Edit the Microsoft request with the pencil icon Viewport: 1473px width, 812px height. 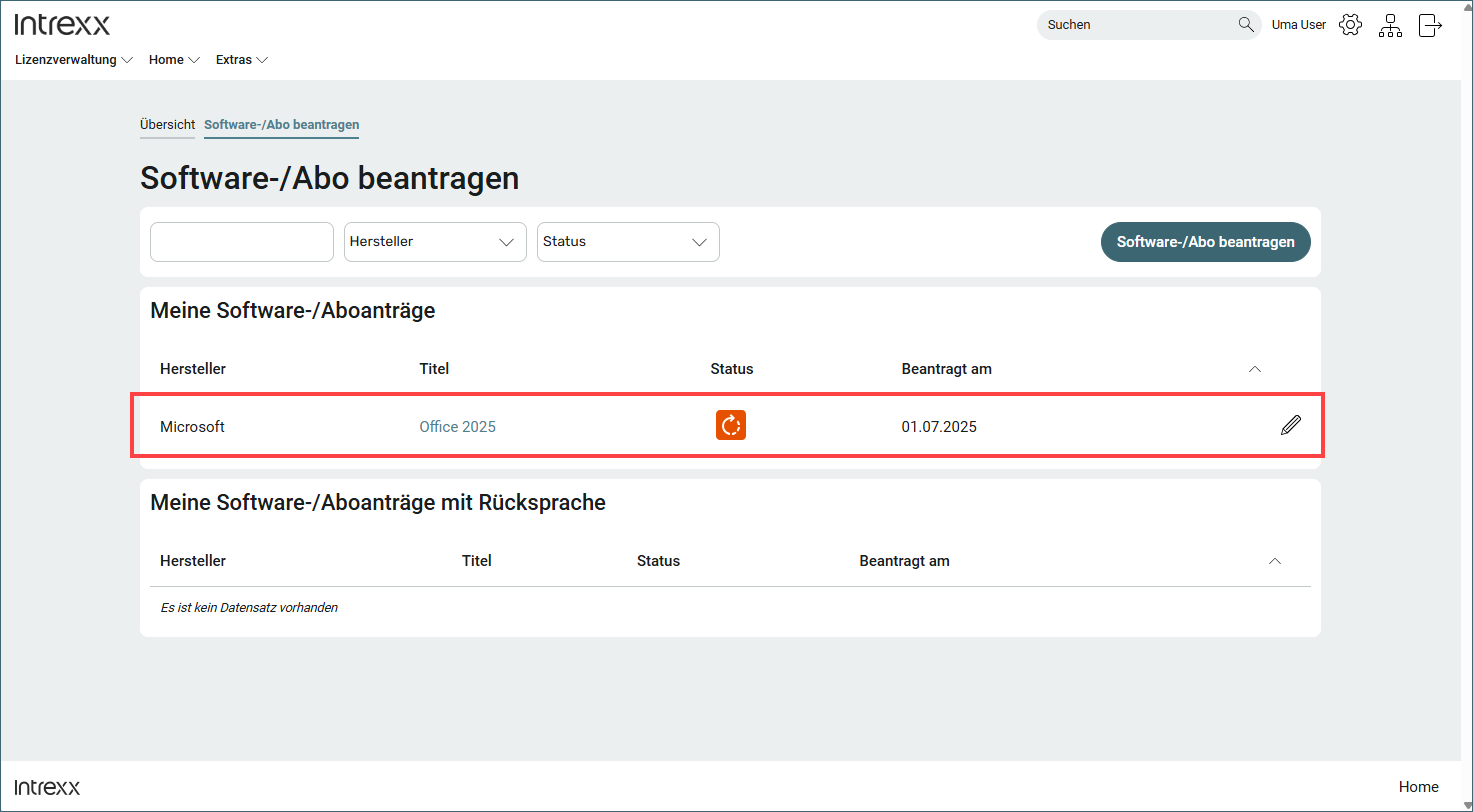pyautogui.click(x=1291, y=425)
